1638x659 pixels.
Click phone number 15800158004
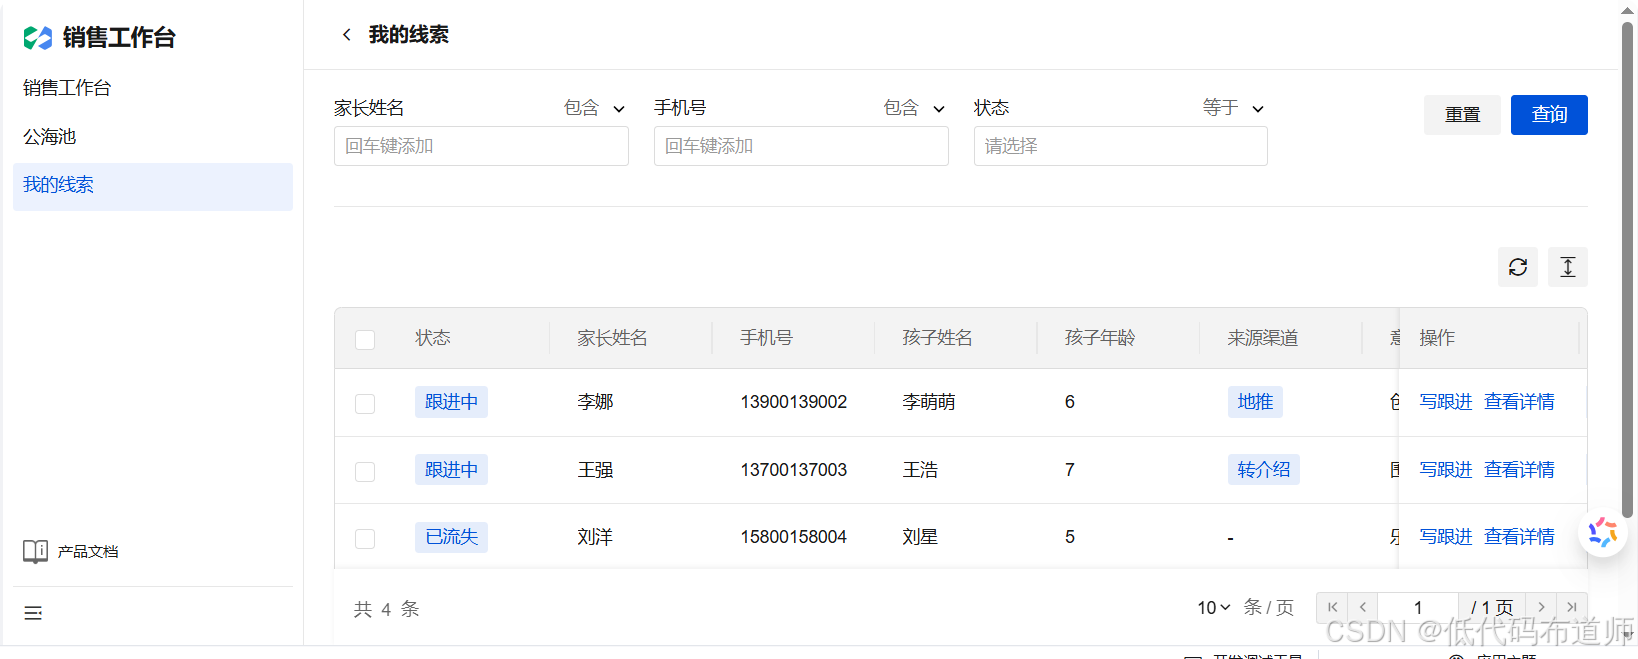coord(794,537)
